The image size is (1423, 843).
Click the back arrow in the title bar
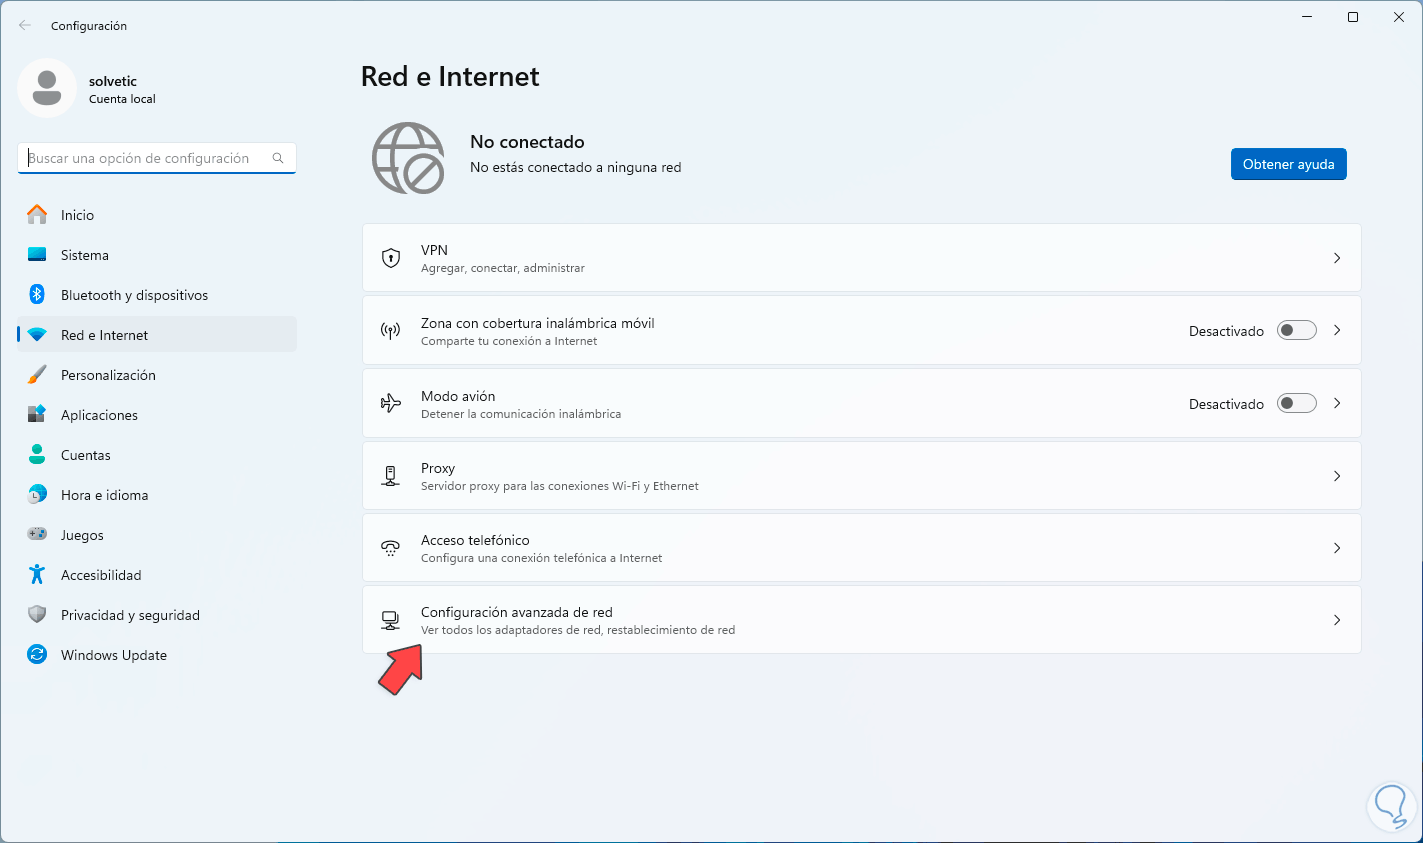point(25,26)
